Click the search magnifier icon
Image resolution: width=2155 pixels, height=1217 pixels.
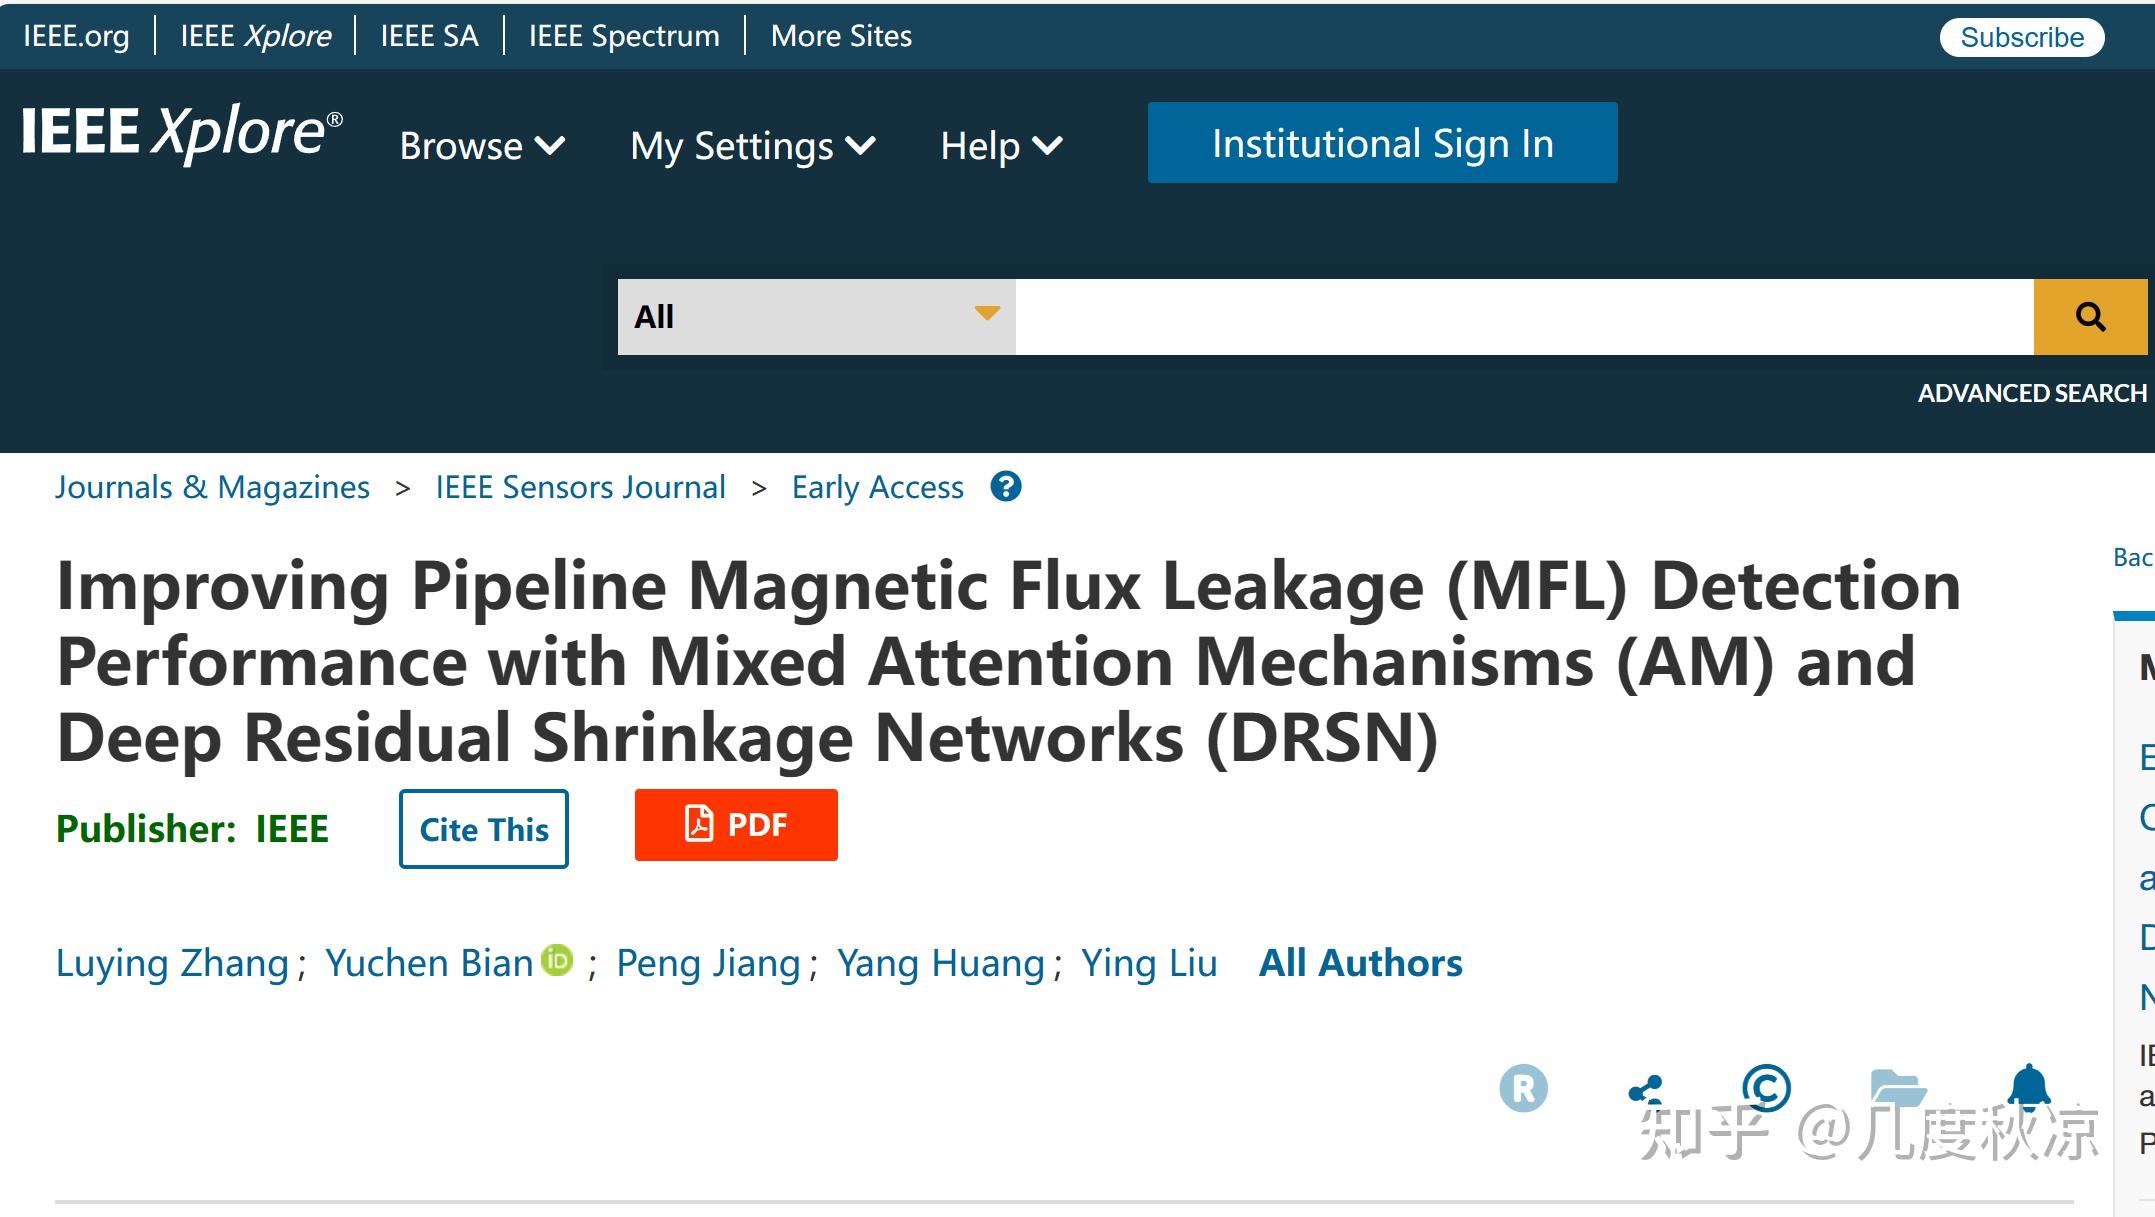[2089, 315]
